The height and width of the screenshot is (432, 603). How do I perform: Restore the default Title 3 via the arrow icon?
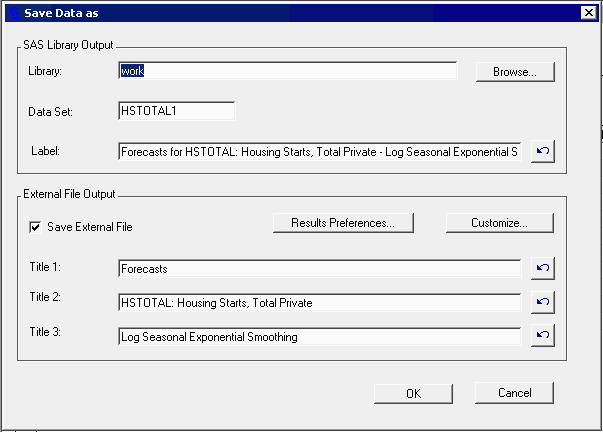pos(541,337)
